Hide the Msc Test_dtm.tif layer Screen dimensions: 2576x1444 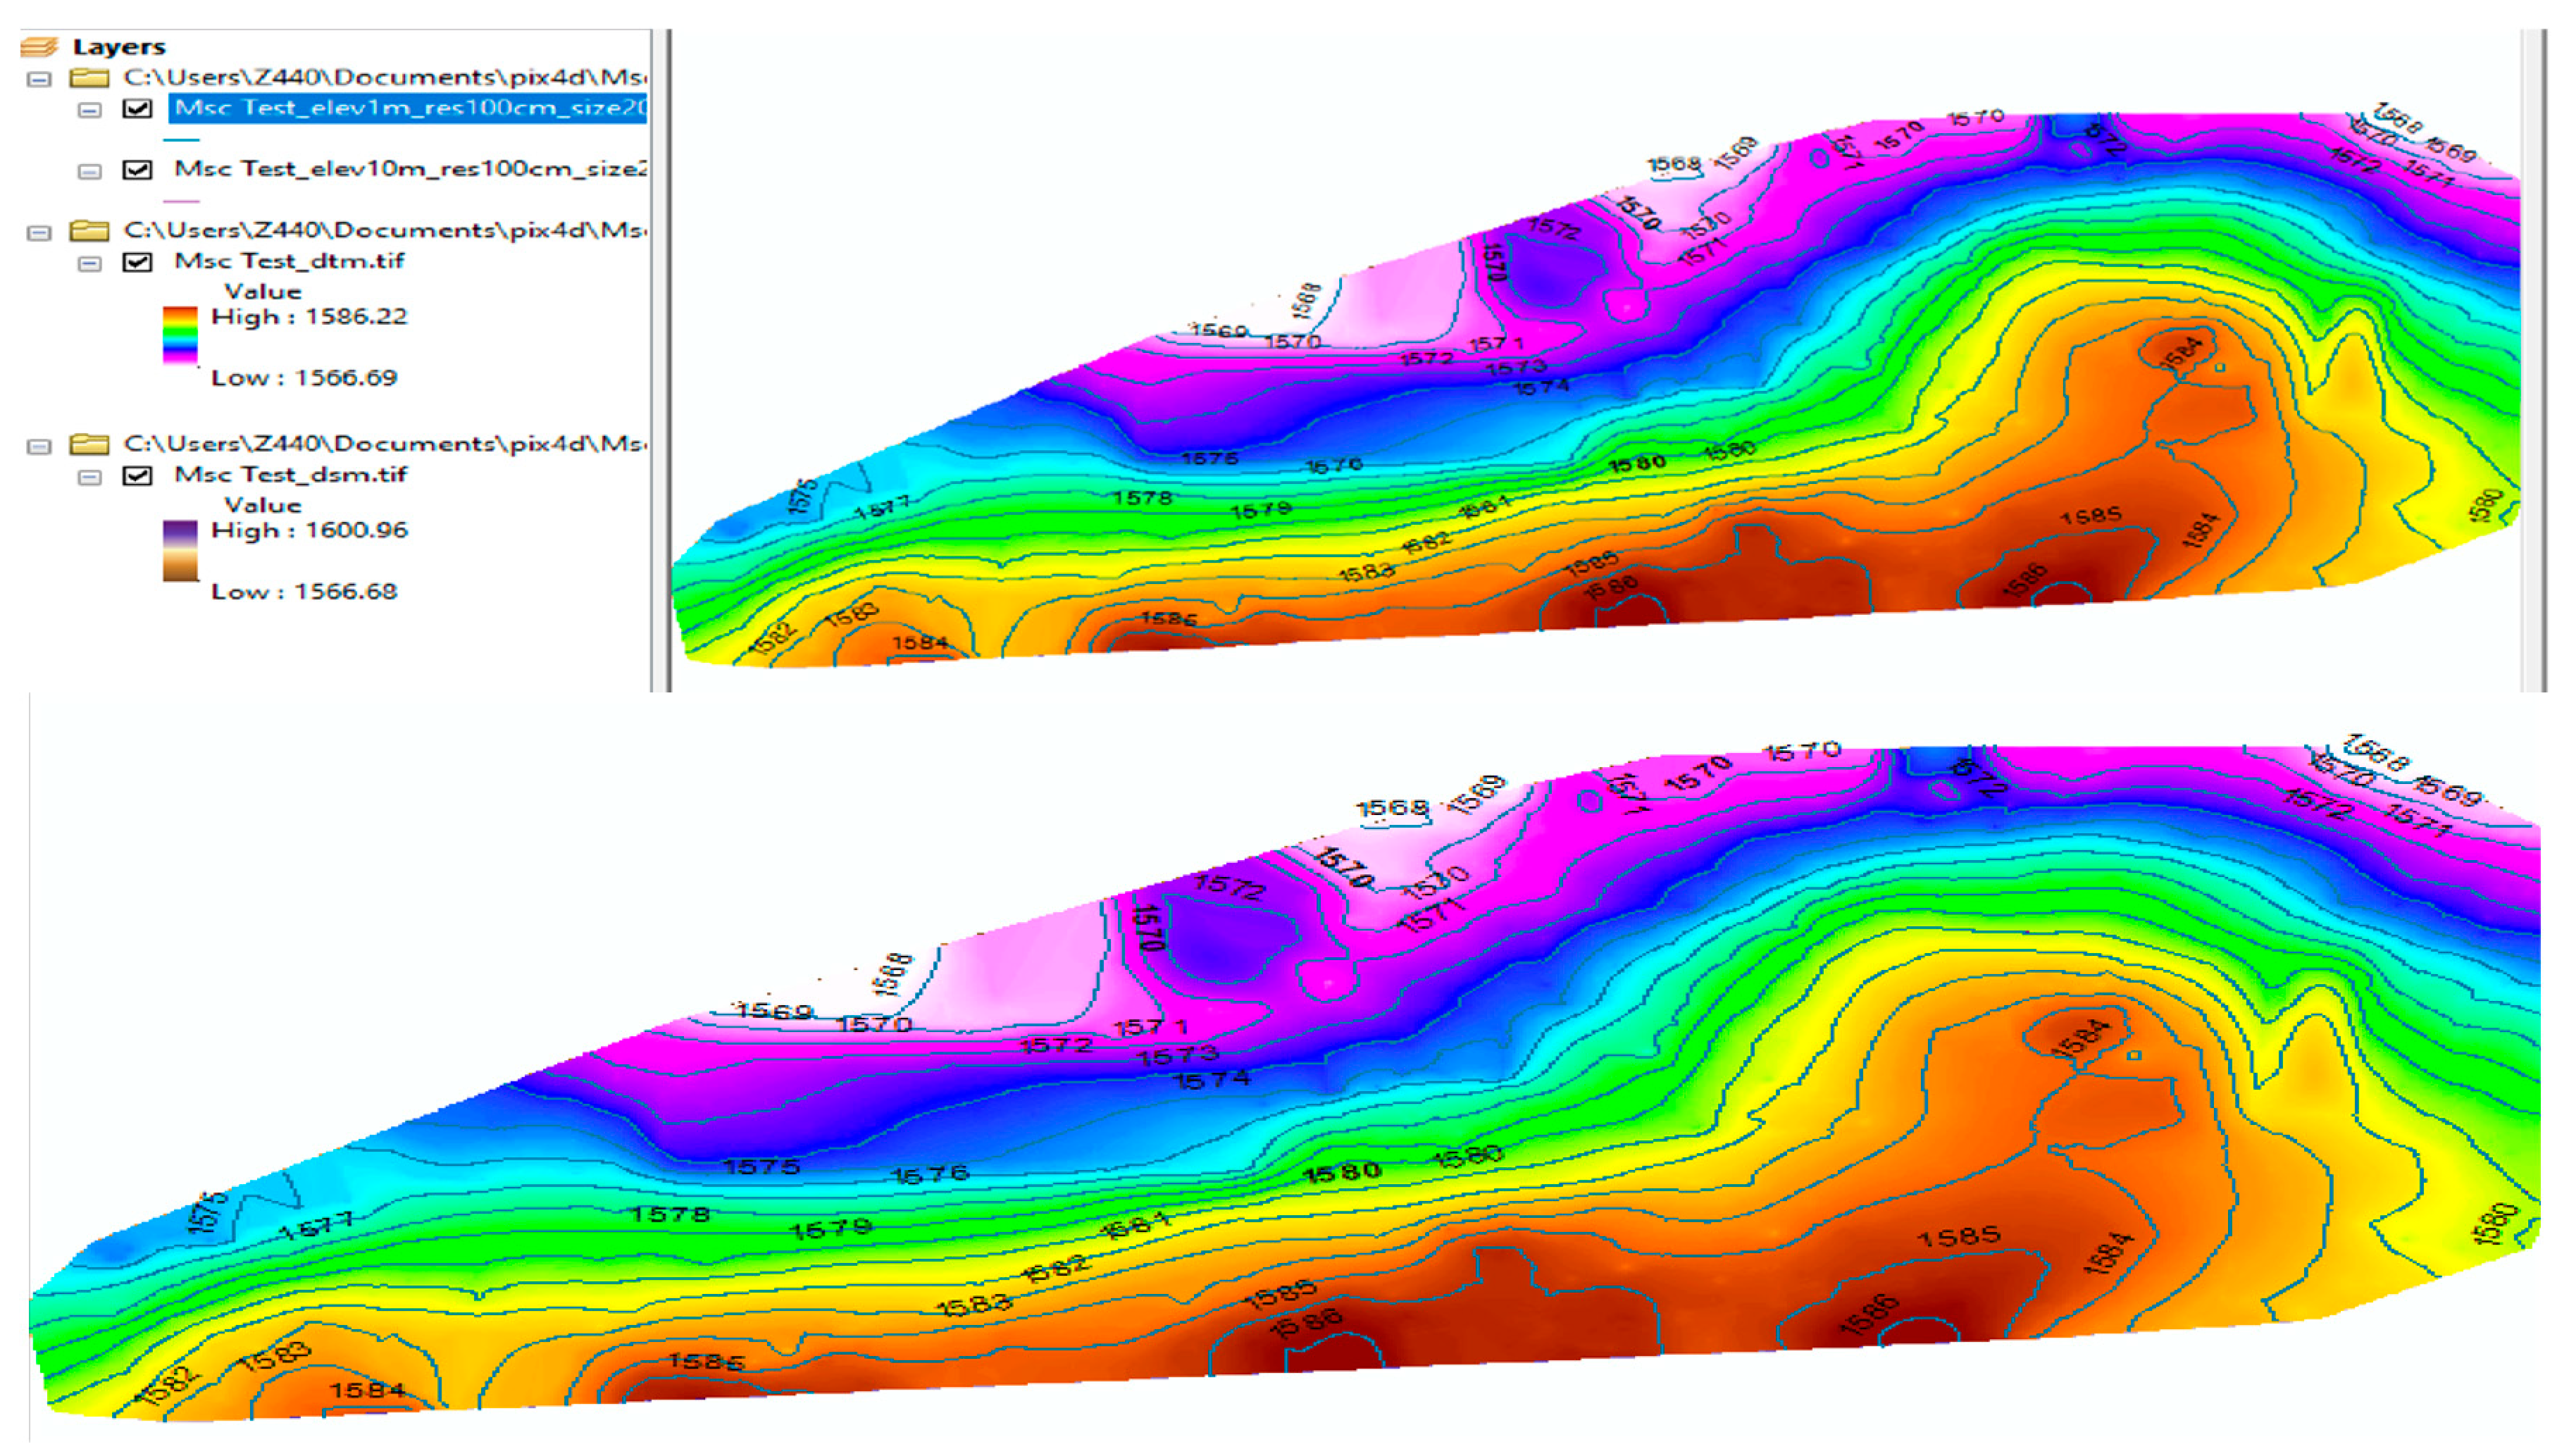click(x=137, y=262)
